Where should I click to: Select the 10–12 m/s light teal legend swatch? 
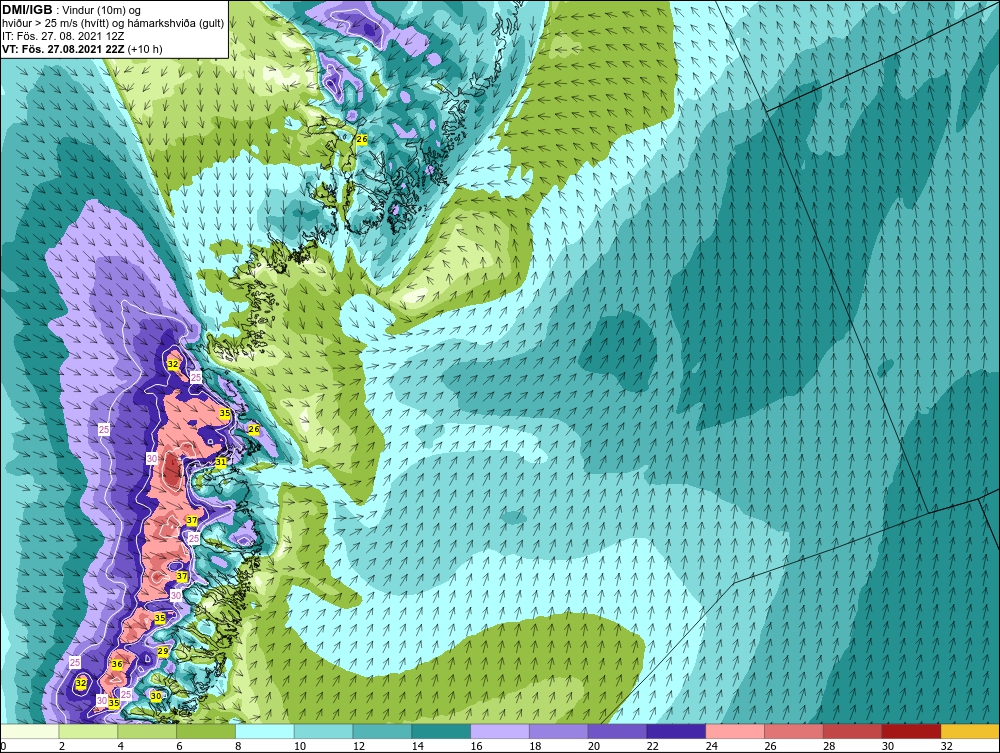pyautogui.click(x=323, y=731)
